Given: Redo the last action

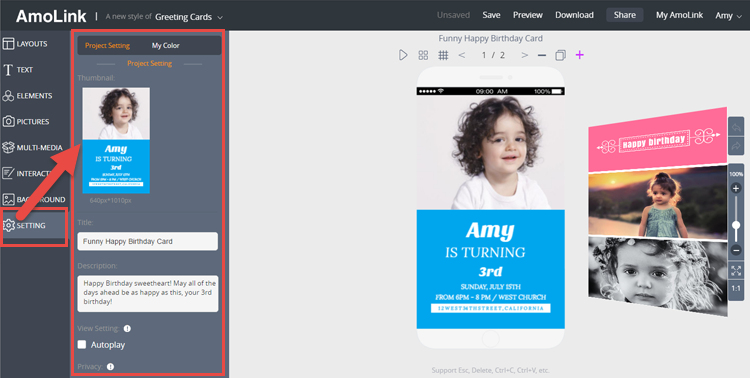Looking at the screenshot, I should point(736,146).
